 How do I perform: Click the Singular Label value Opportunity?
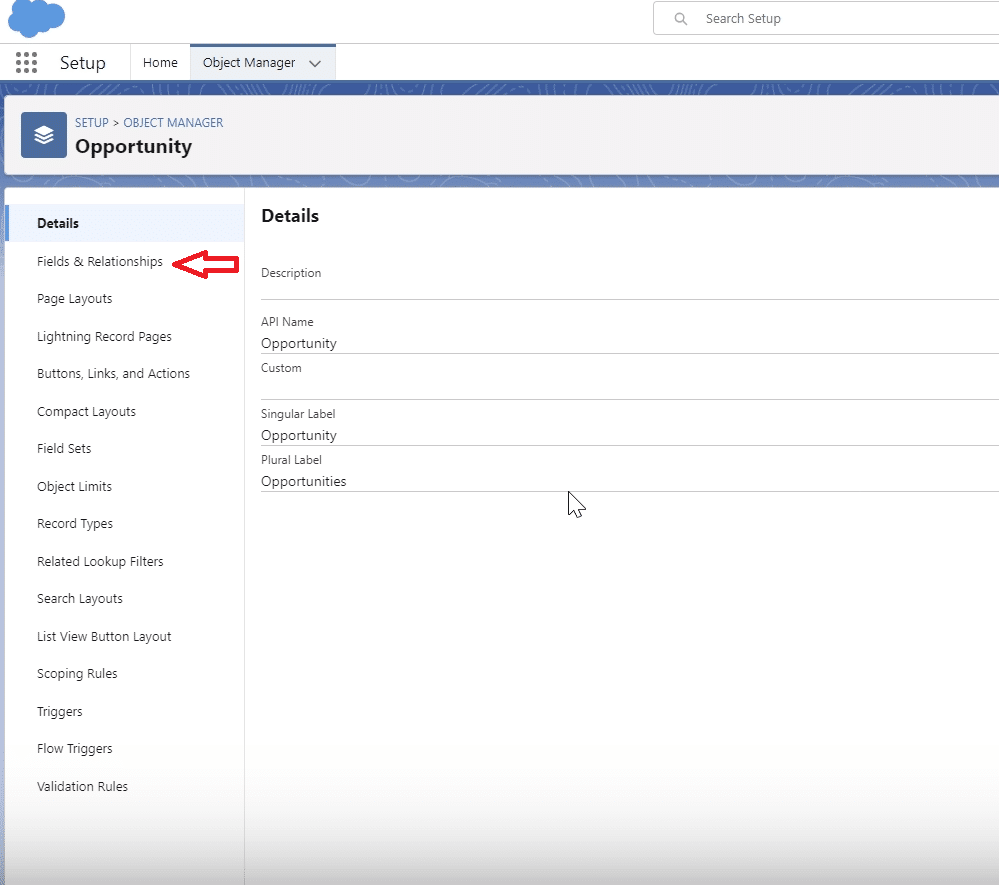[299, 435]
